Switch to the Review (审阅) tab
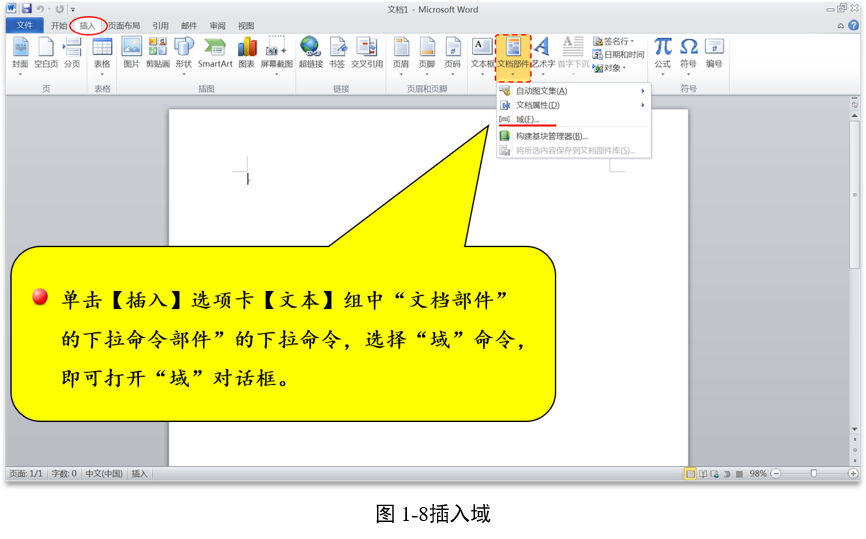Screen dimensions: 866x539 pos(218,25)
